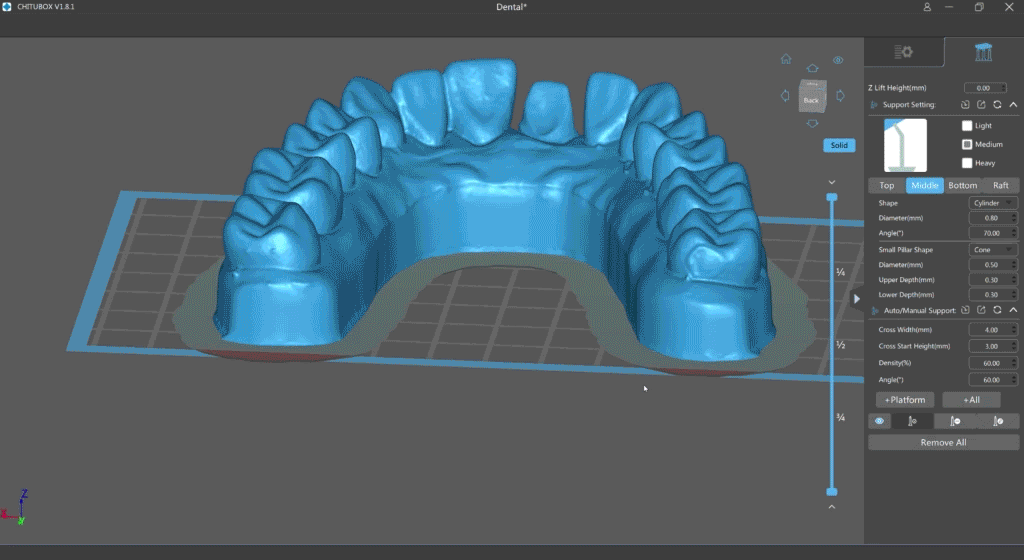Collapse the right panel with side arrow
Viewport: 1024px width, 560px height.
857,298
